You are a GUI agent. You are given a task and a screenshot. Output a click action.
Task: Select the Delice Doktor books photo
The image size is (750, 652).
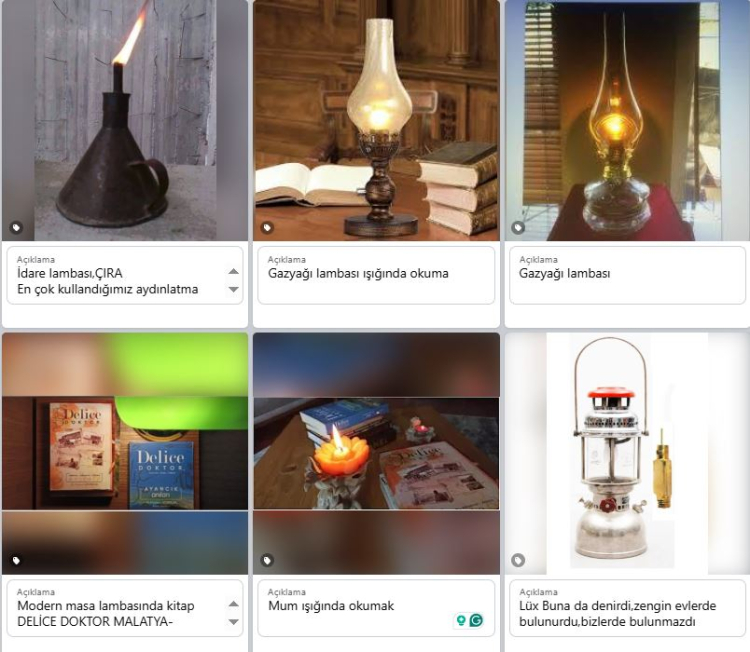(125, 453)
